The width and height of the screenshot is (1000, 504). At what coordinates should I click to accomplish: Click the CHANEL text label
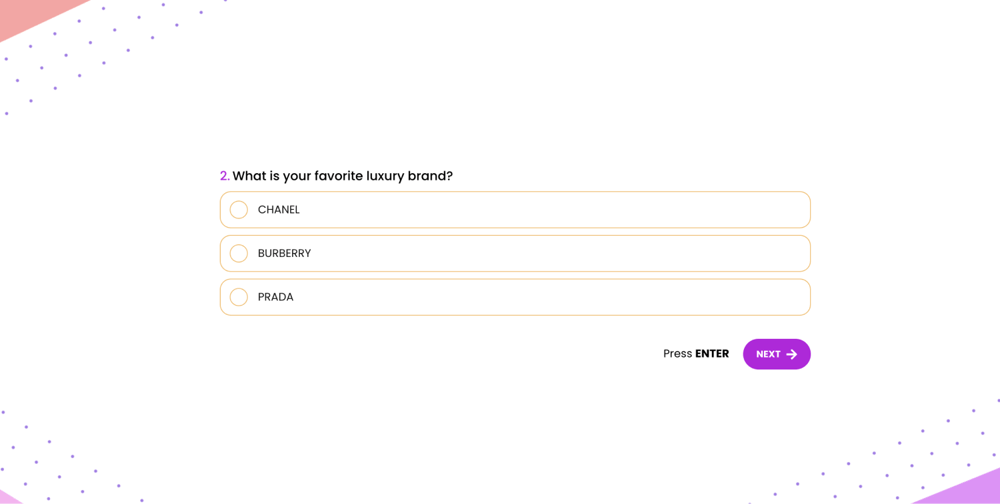(279, 210)
